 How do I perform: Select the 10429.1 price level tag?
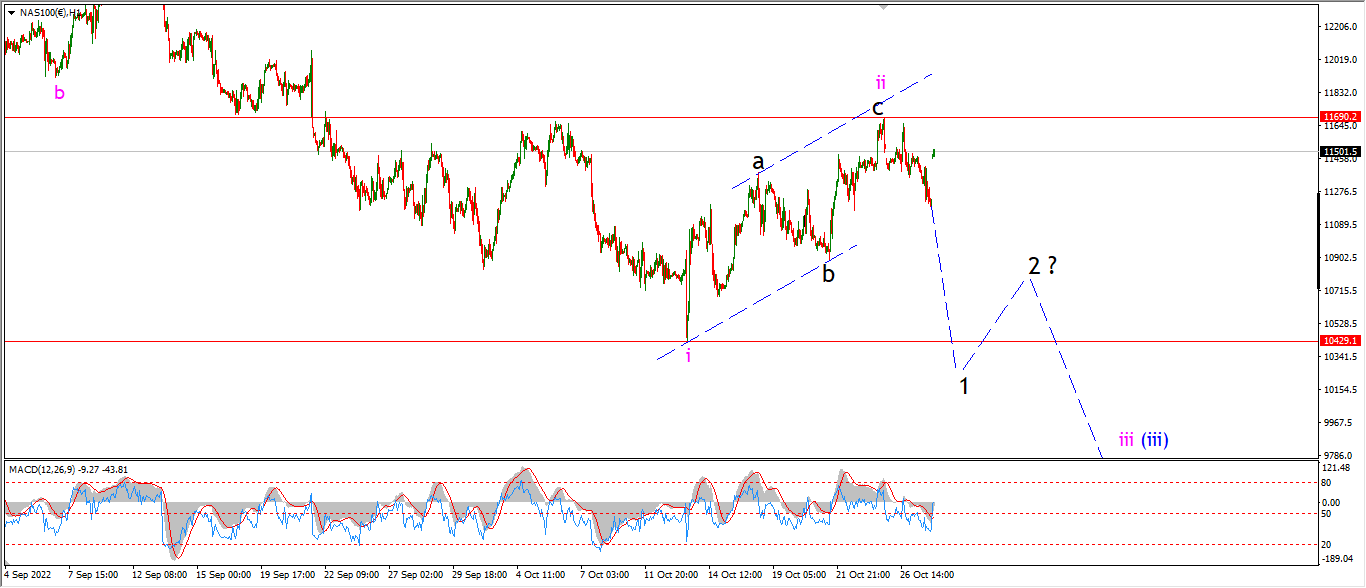pyautogui.click(x=1341, y=341)
